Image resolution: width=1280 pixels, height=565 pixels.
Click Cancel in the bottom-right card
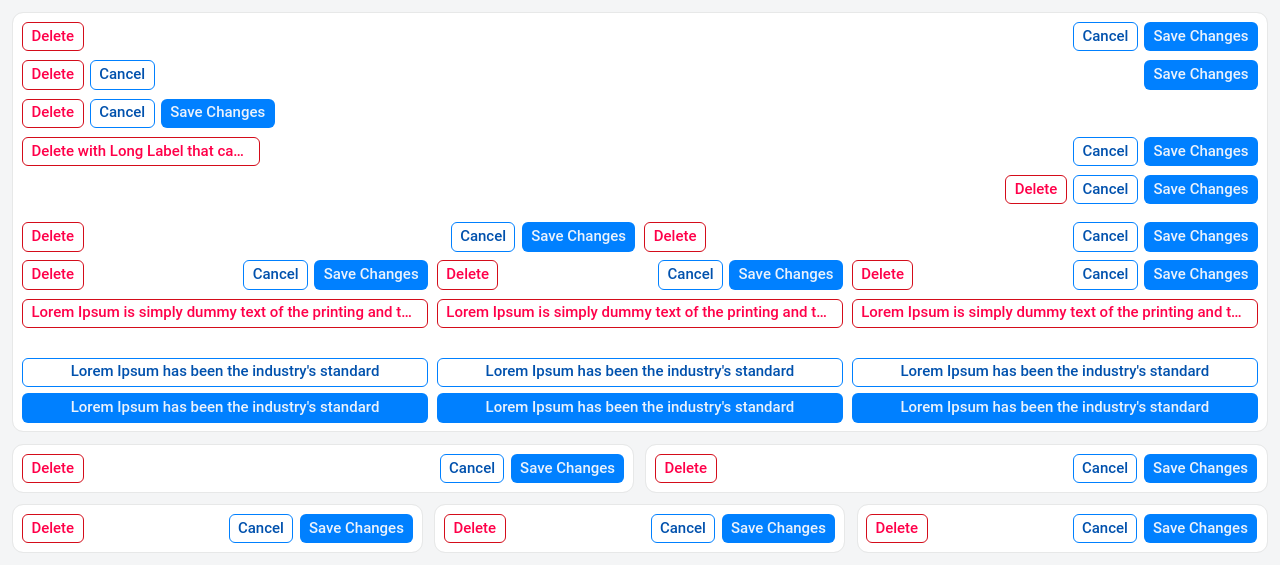click(x=1104, y=528)
